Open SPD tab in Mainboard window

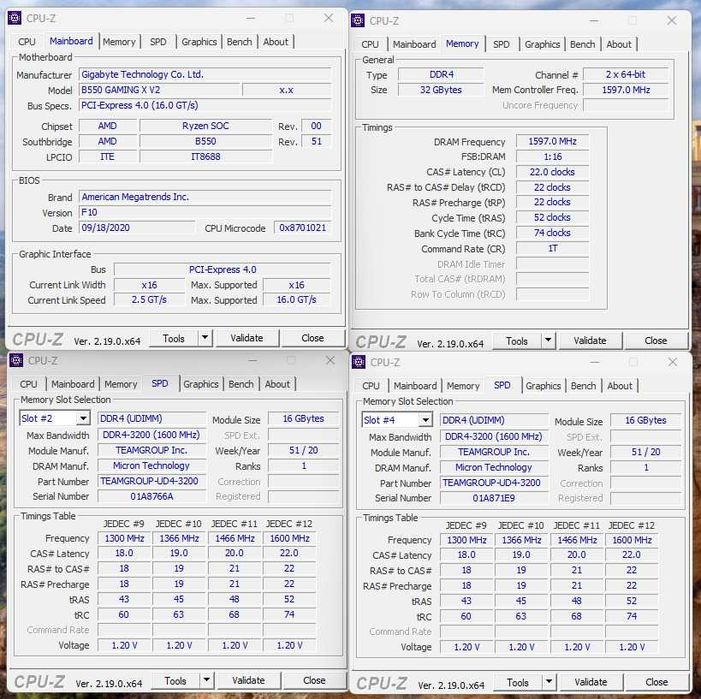click(158, 42)
